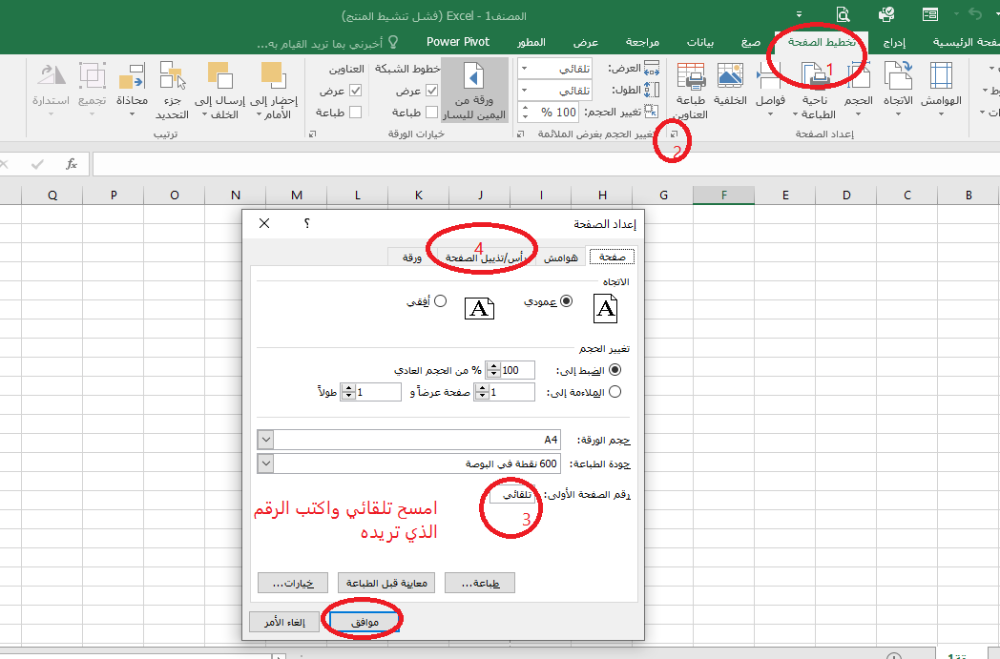Expand the Print quality (جودة الطباعة) dropdown

coord(265,464)
